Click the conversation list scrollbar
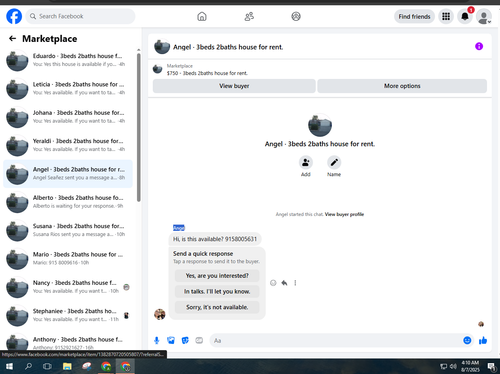The height and width of the screenshot is (374, 500). coord(139,127)
